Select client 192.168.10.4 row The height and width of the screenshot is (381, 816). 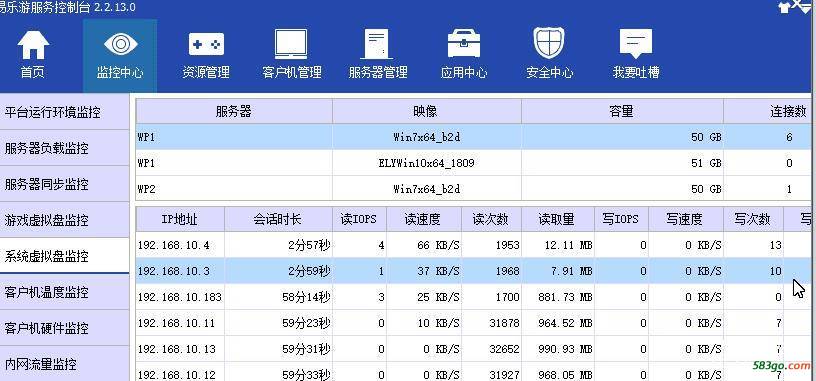(x=474, y=245)
